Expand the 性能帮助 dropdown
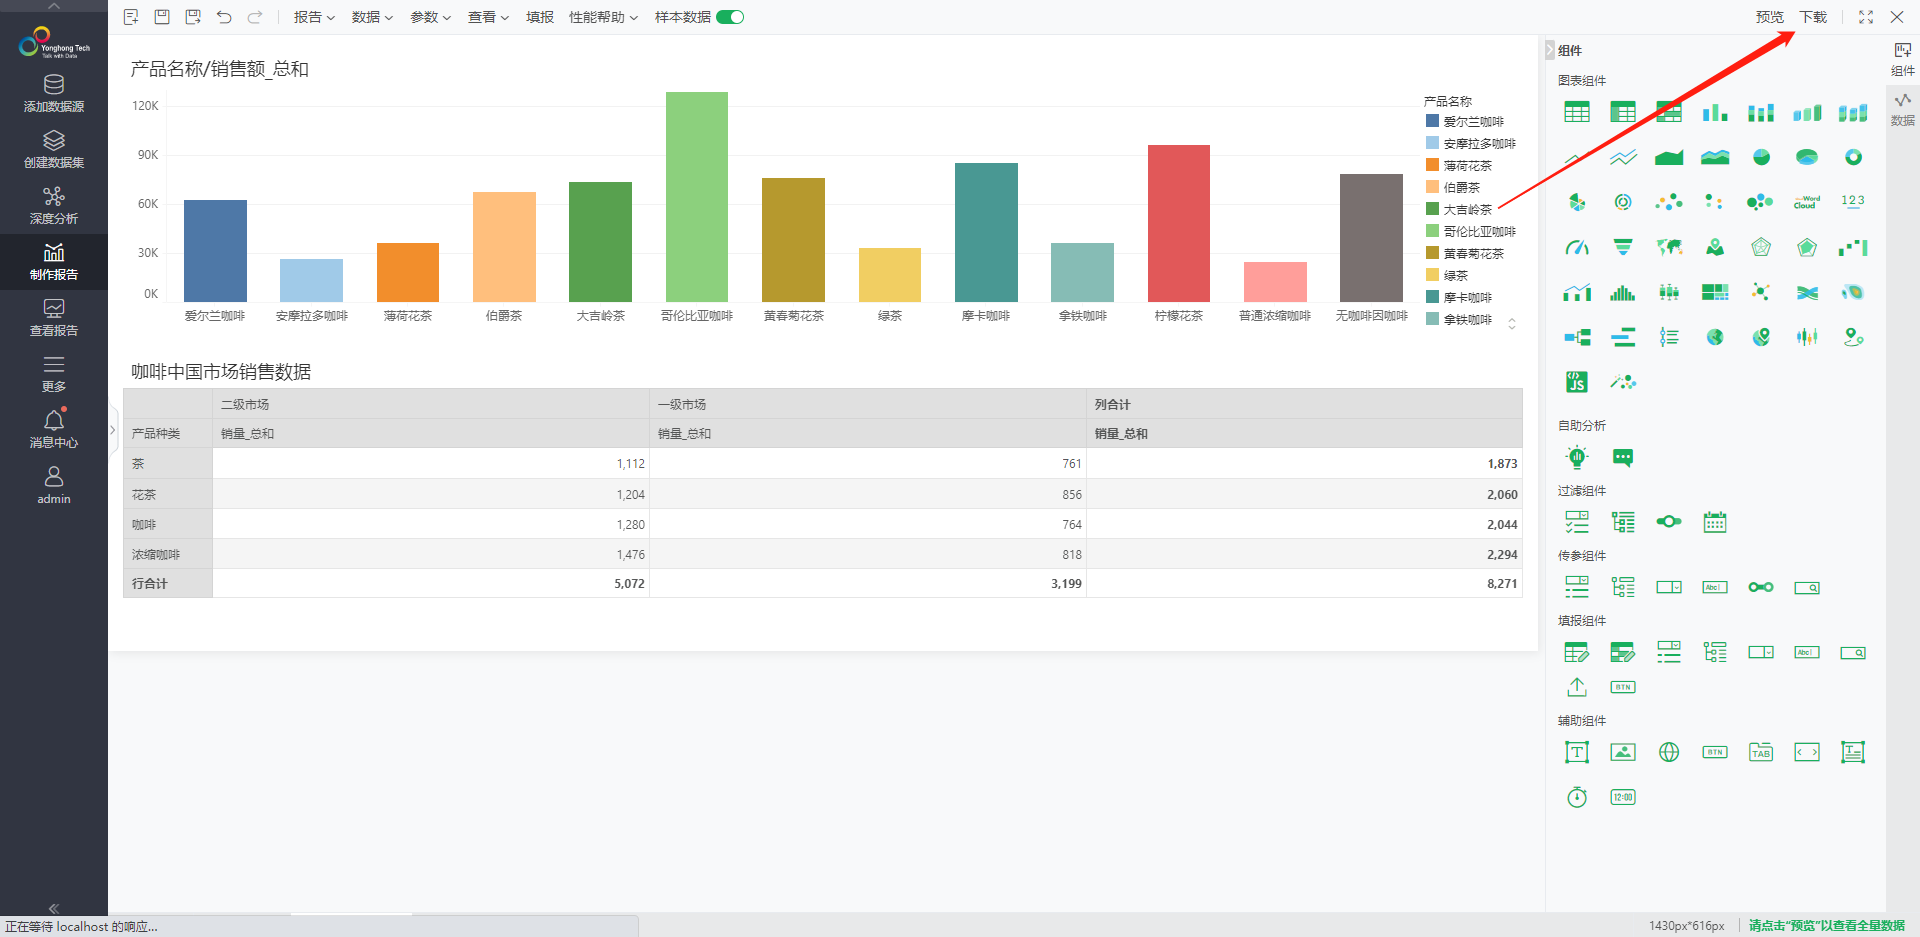The image size is (1920, 937). click(603, 17)
